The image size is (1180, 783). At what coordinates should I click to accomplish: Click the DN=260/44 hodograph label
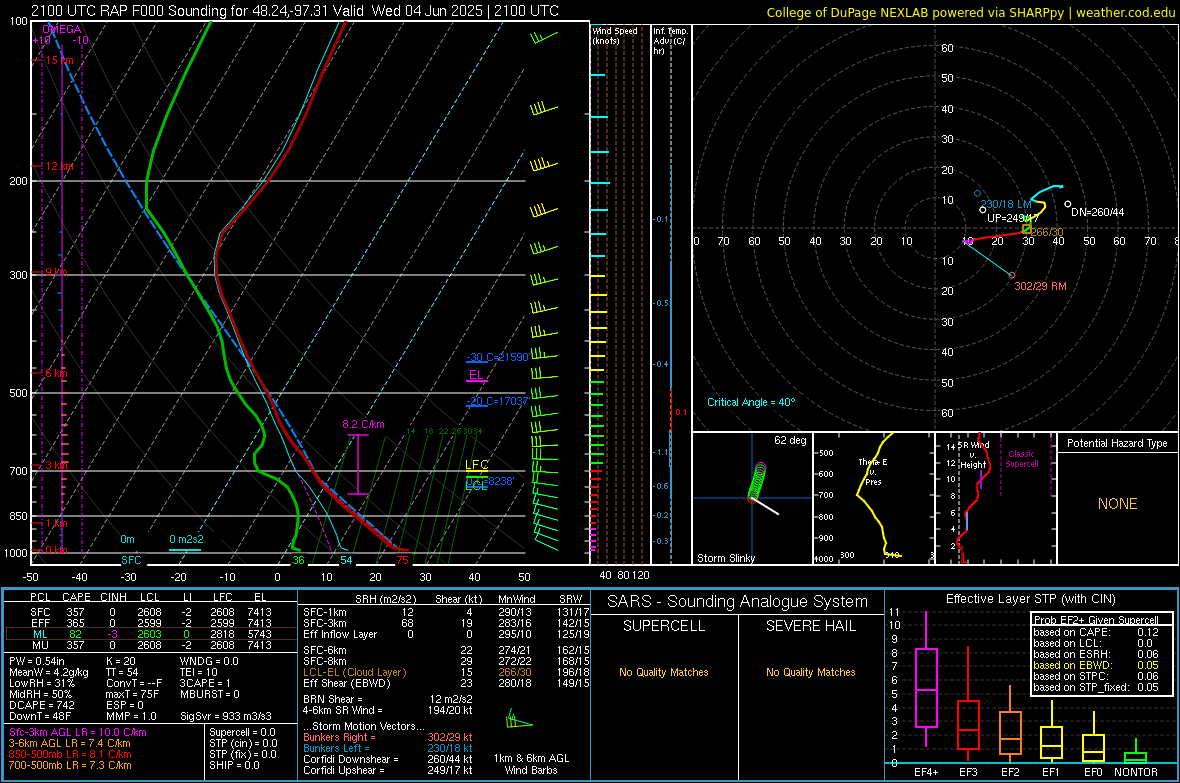1097,212
